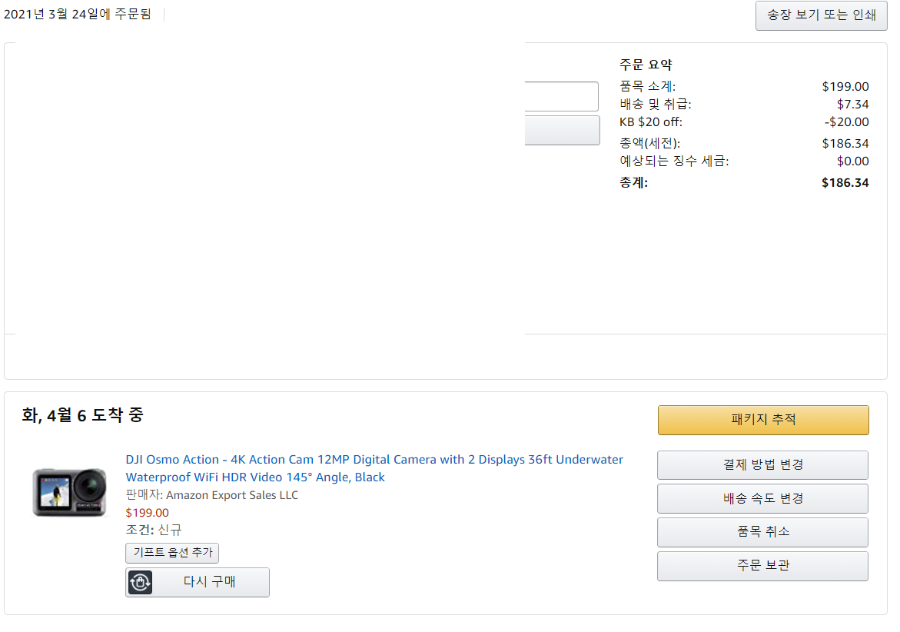Screen dimensions: 900x632
Task: Click the red $199.00 item price
Action: 148,513
